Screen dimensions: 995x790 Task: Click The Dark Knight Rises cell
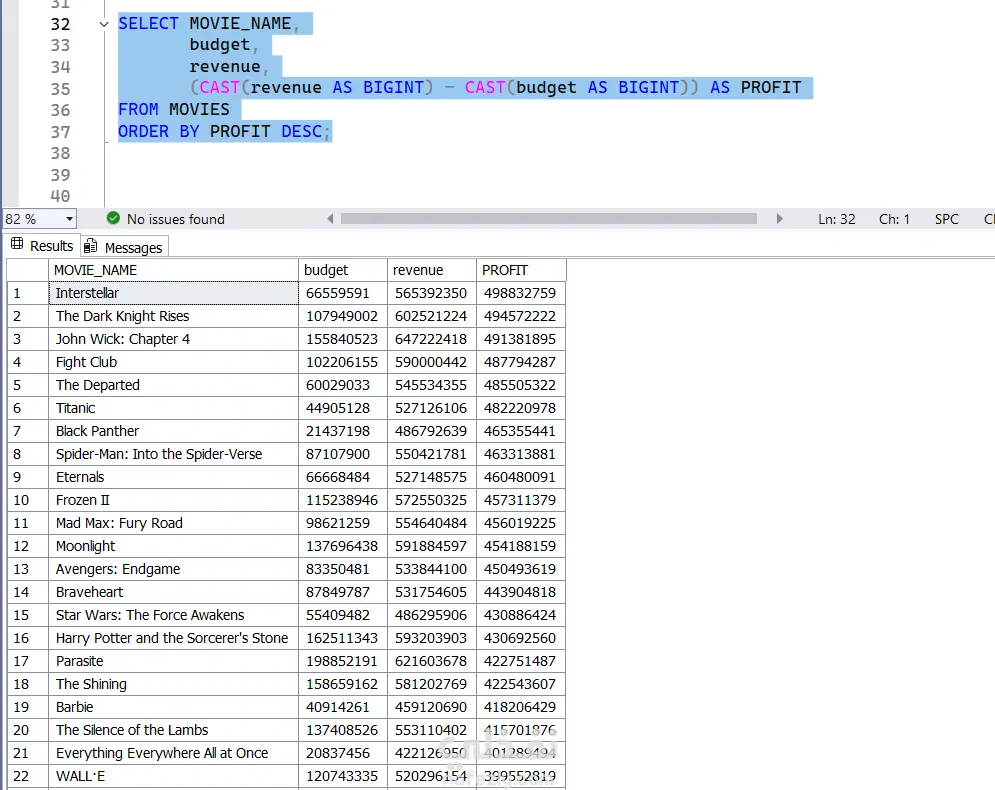[173, 316]
